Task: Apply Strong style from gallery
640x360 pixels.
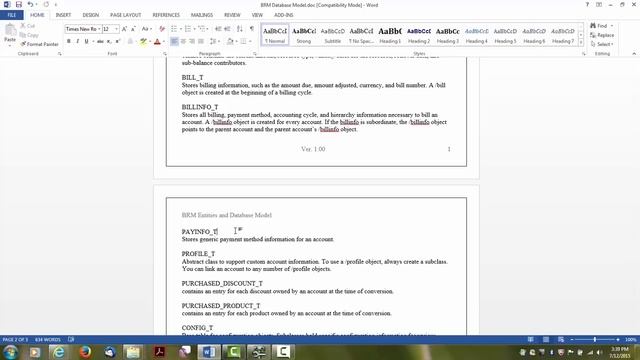Action: [x=304, y=35]
